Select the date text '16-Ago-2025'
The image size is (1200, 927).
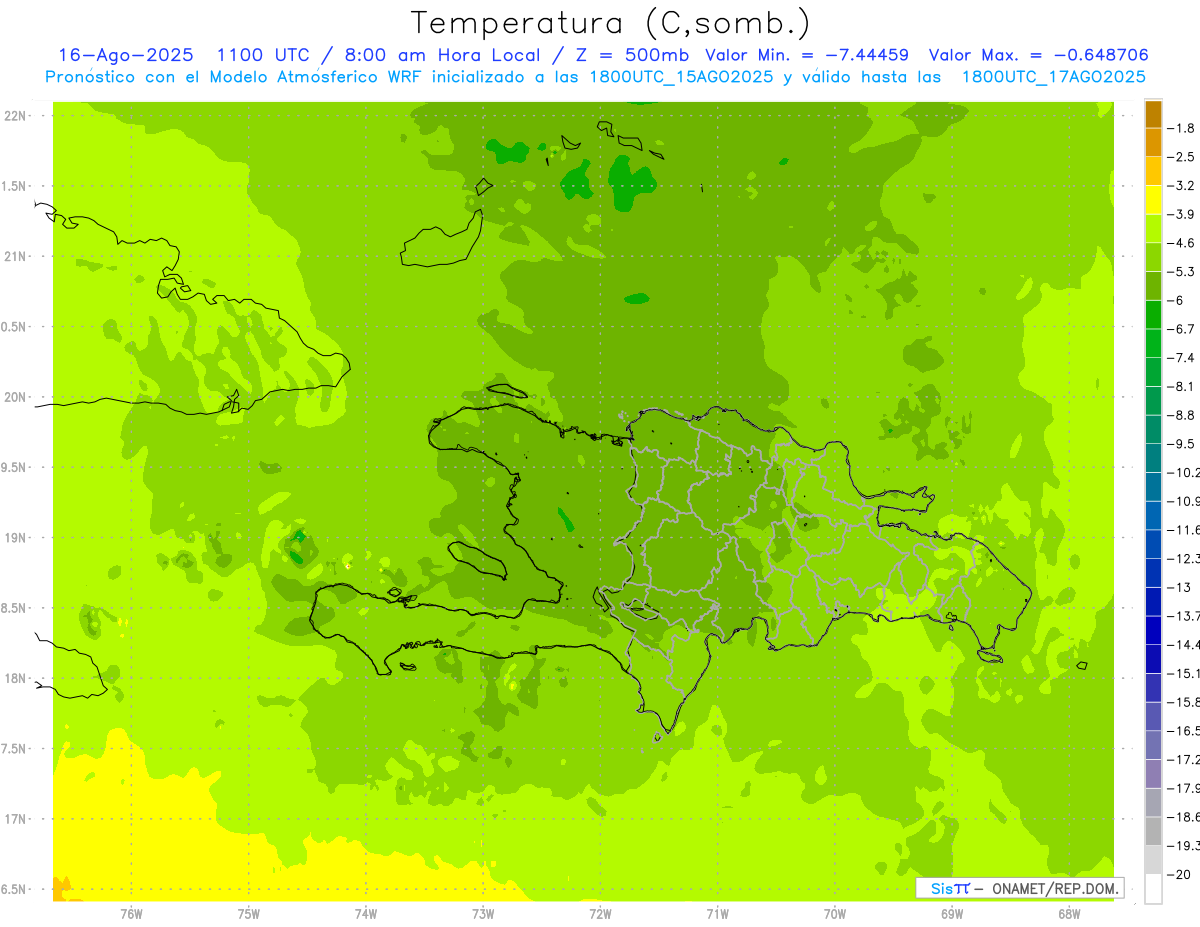click(124, 56)
